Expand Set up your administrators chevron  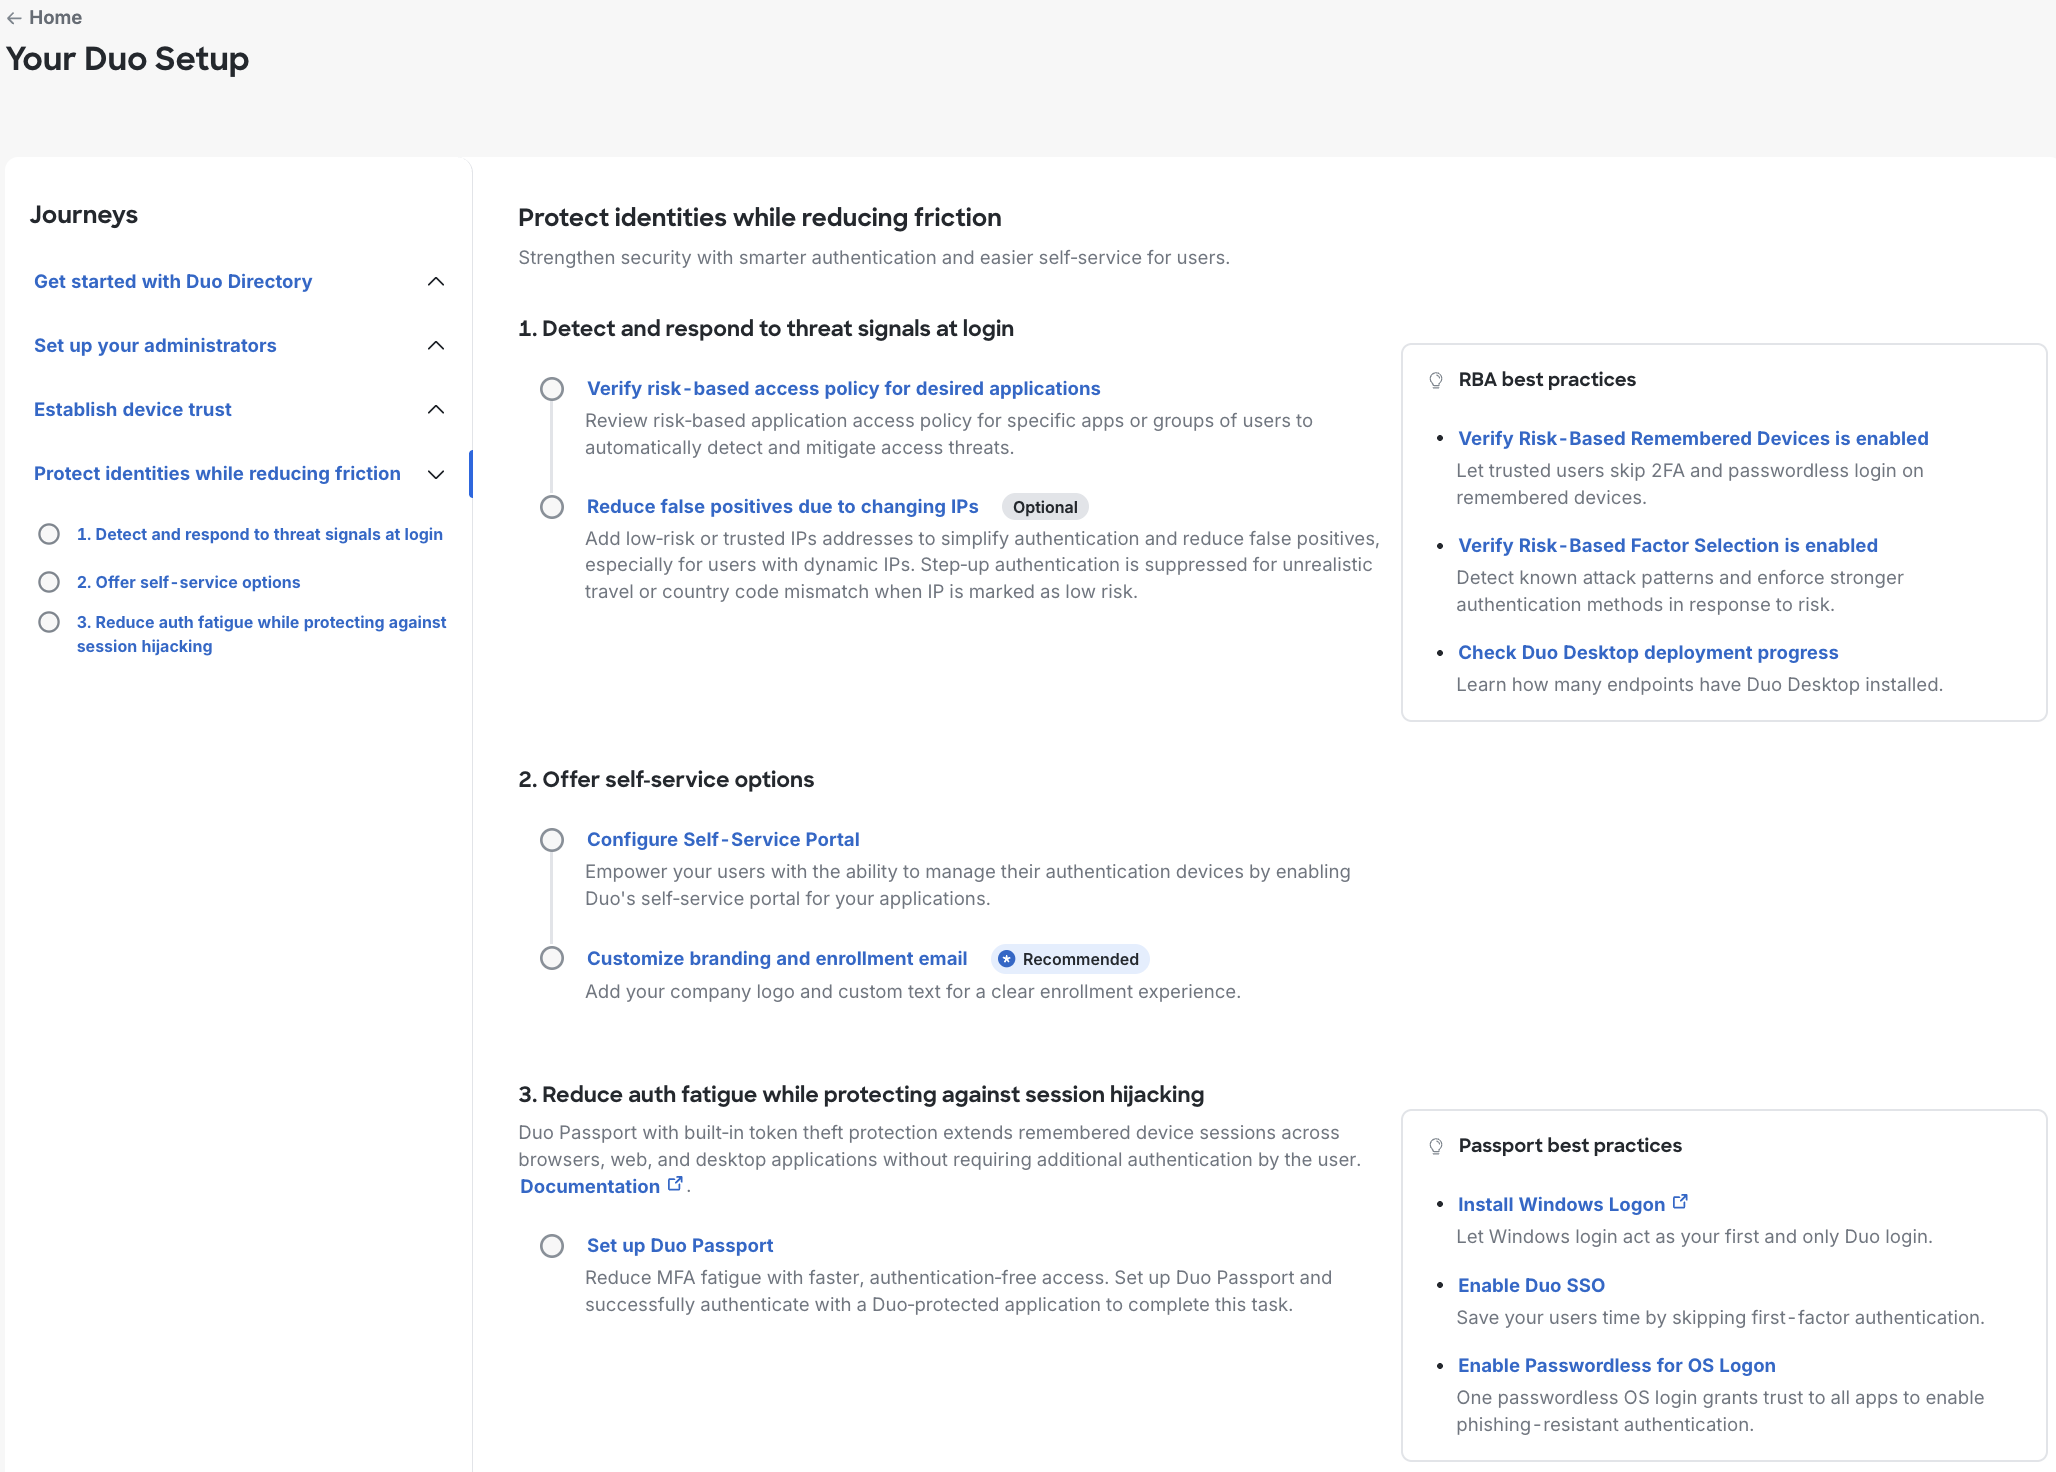pyautogui.click(x=436, y=346)
